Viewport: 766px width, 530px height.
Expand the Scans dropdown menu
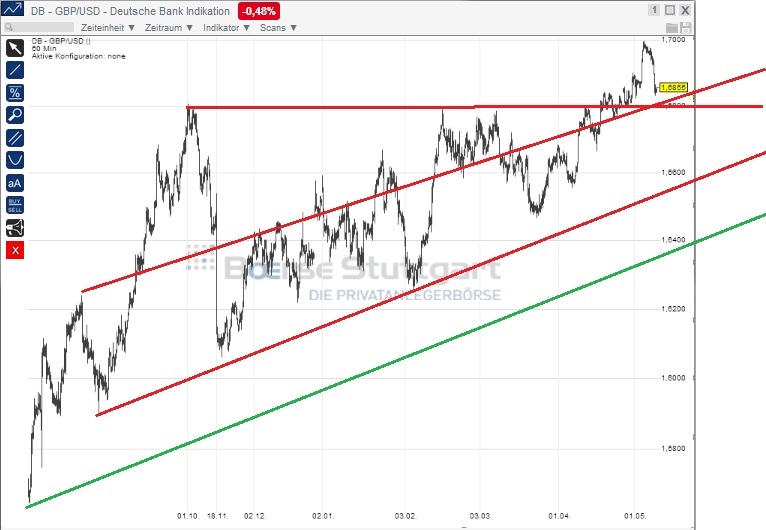pos(278,28)
